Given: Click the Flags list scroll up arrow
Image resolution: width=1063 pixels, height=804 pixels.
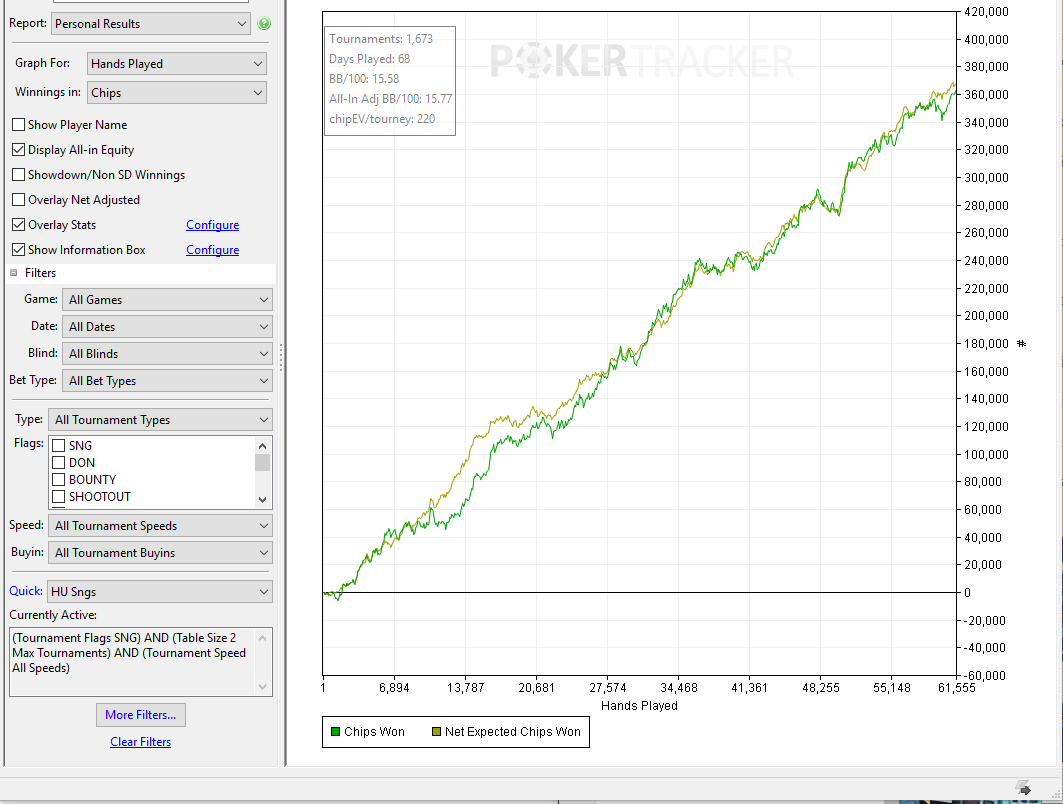Looking at the screenshot, I should tap(262, 445).
